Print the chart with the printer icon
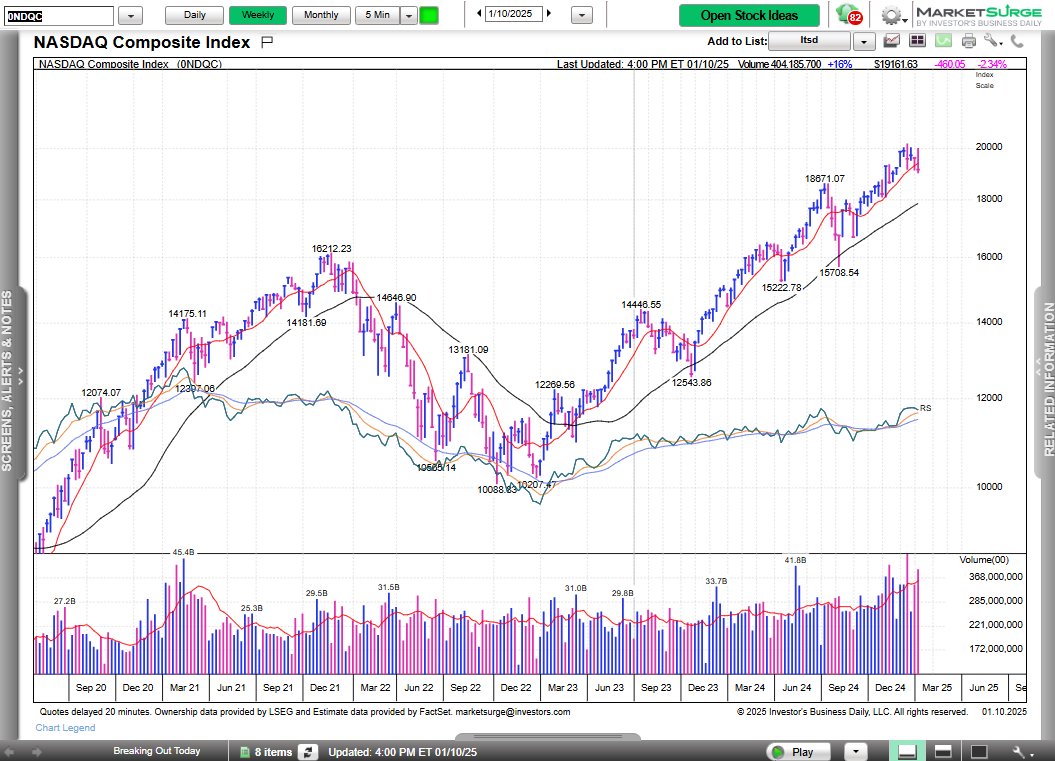Viewport: 1055px width, 761px height. pos(969,41)
